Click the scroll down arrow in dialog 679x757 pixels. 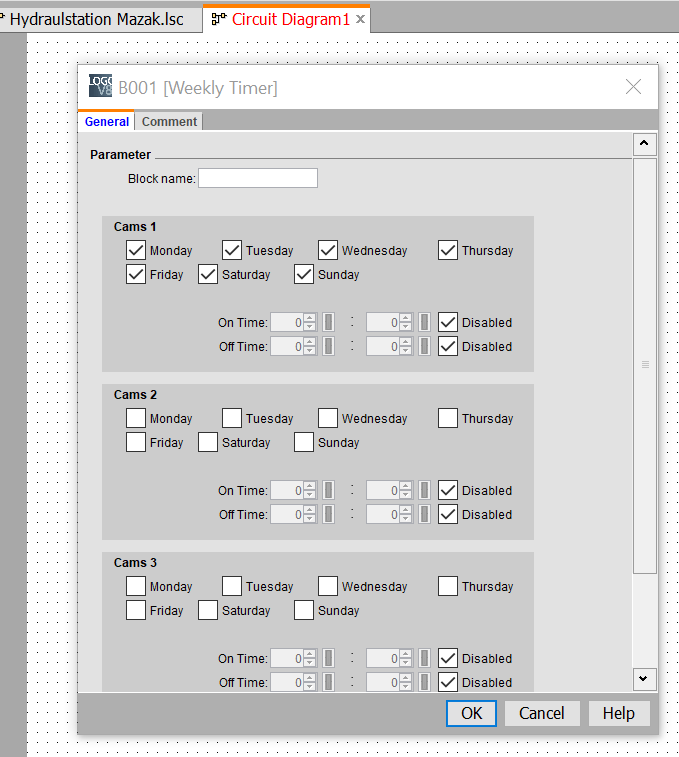[x=644, y=679]
